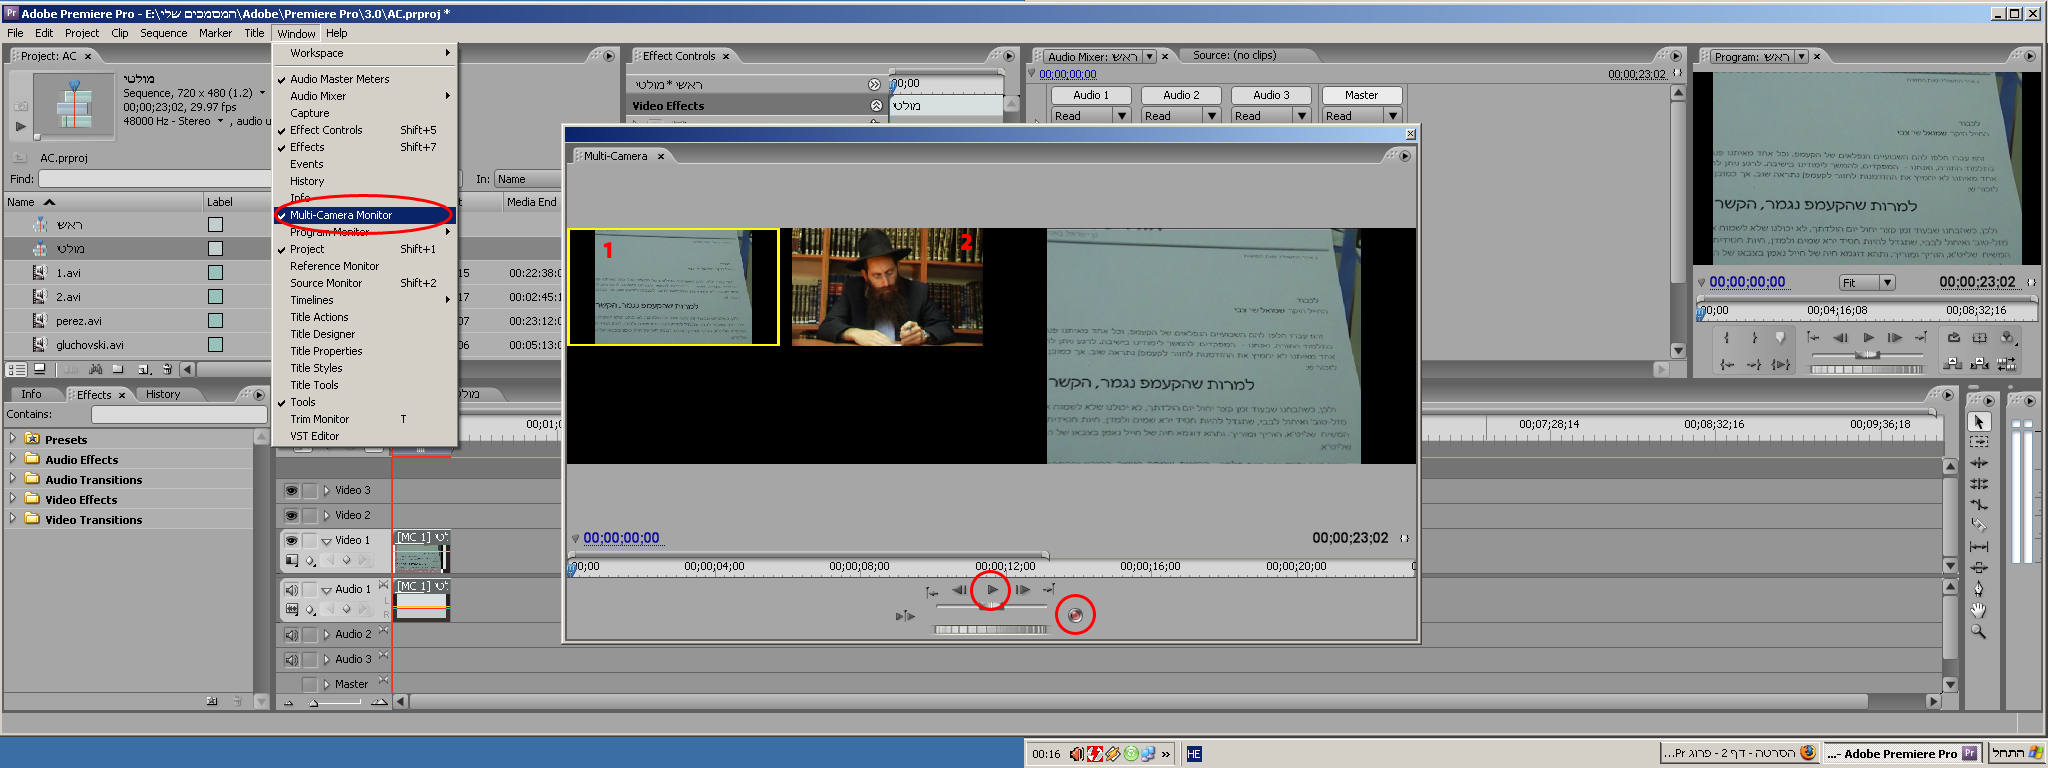Image resolution: width=2048 pixels, height=768 pixels.
Task: Mute Audio 2 track speaker toggle
Action: click(291, 634)
